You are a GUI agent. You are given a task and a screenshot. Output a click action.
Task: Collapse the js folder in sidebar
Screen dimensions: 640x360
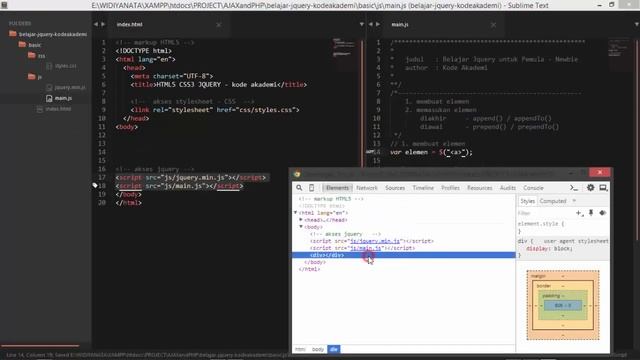coord(32,76)
